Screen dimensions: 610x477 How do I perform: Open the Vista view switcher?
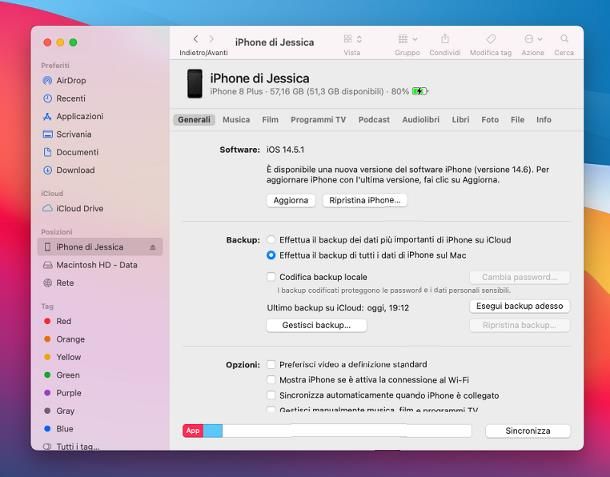coord(352,39)
